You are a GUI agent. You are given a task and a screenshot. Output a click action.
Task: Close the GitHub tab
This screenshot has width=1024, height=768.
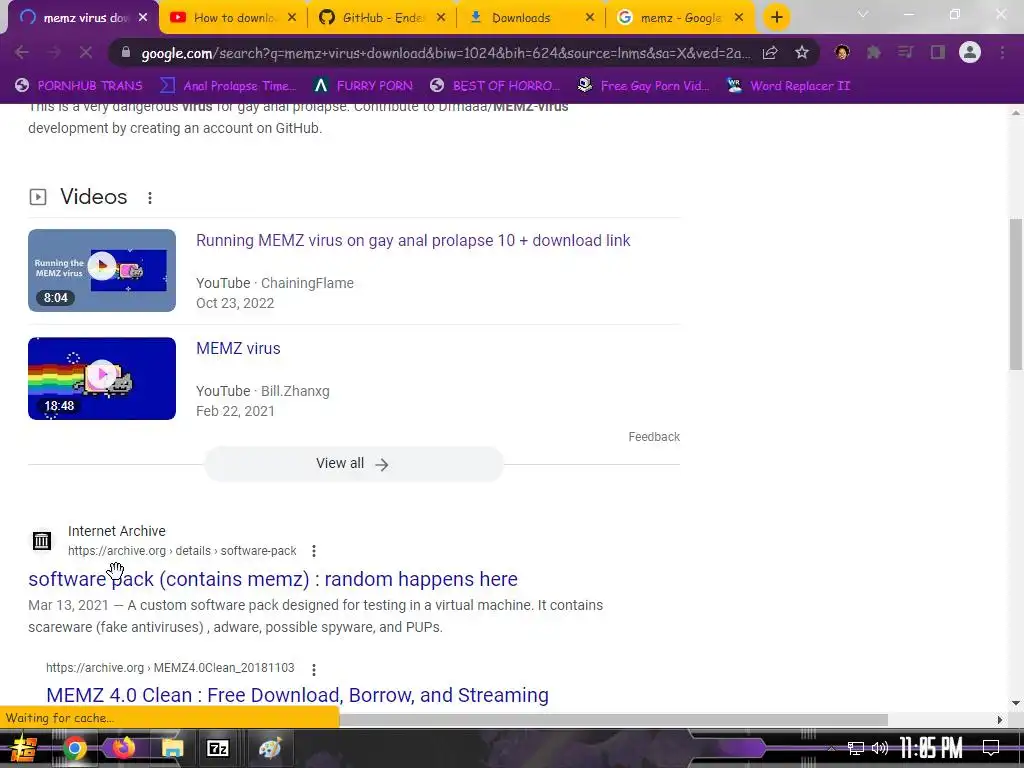441,18
